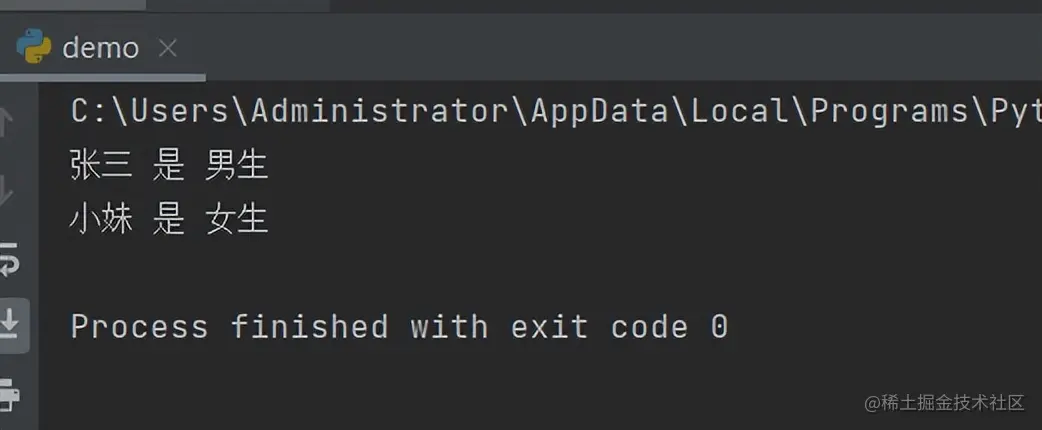This screenshot has height=430, width=1042.
Task: Toggle the Soft-Wrap icon
Action: [x=9, y=259]
